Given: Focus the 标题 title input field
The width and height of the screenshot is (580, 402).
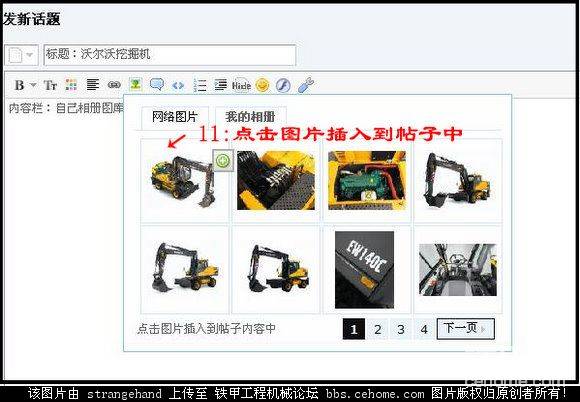Looking at the screenshot, I should pos(170,55).
